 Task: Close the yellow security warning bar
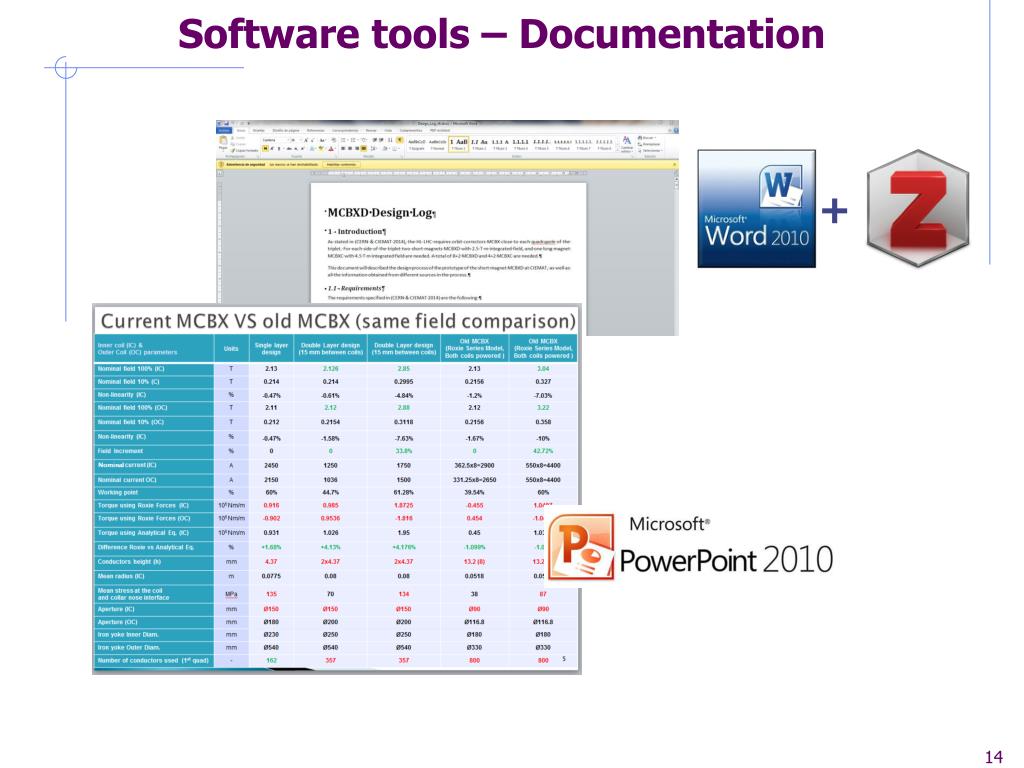coord(675,165)
